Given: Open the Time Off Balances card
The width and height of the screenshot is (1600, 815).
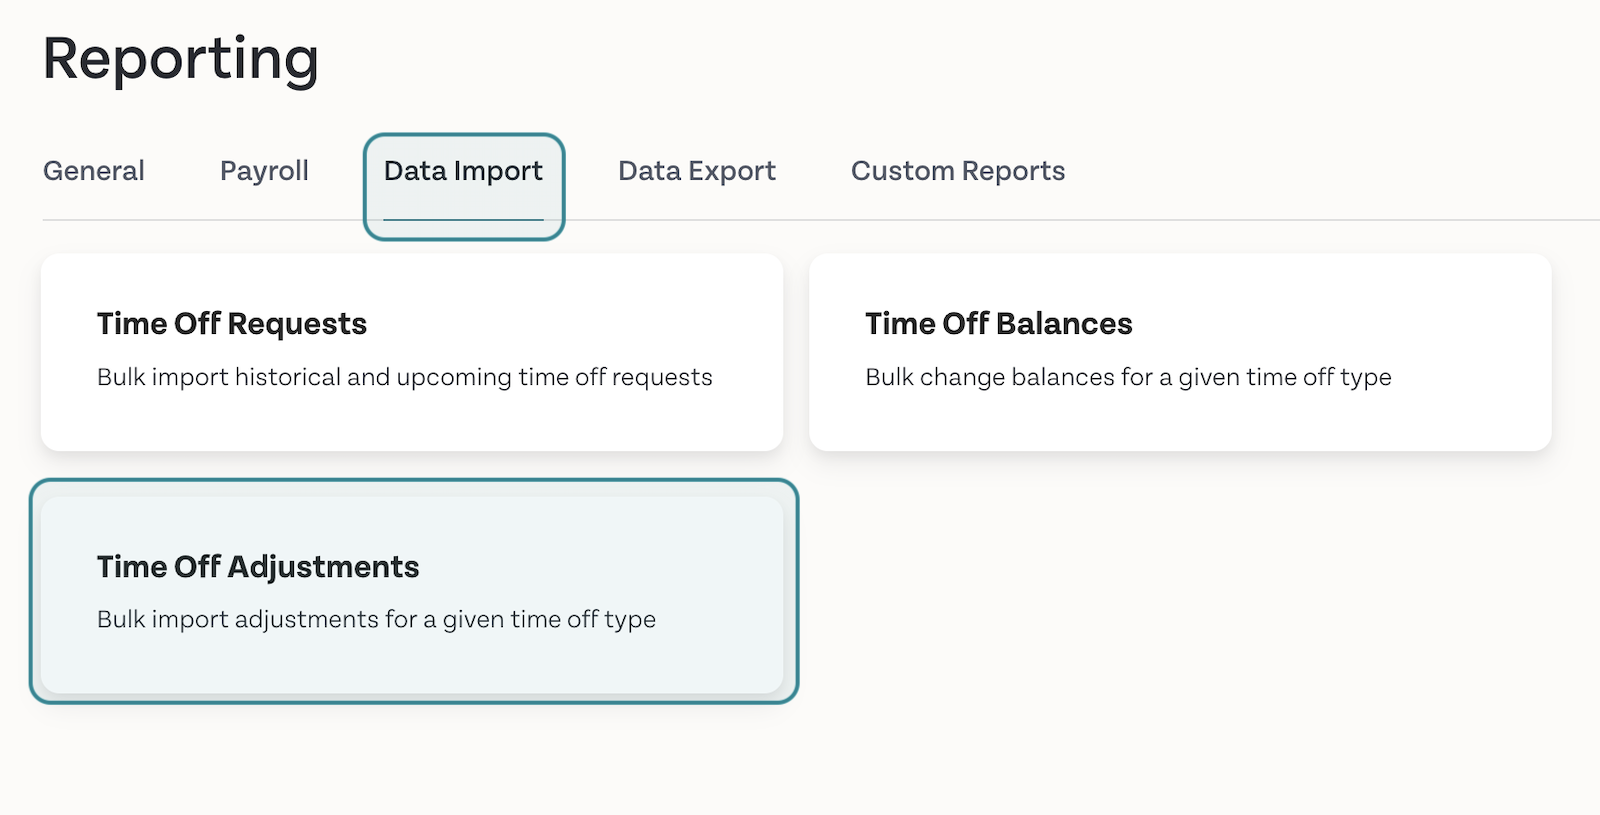Looking at the screenshot, I should 1180,352.
